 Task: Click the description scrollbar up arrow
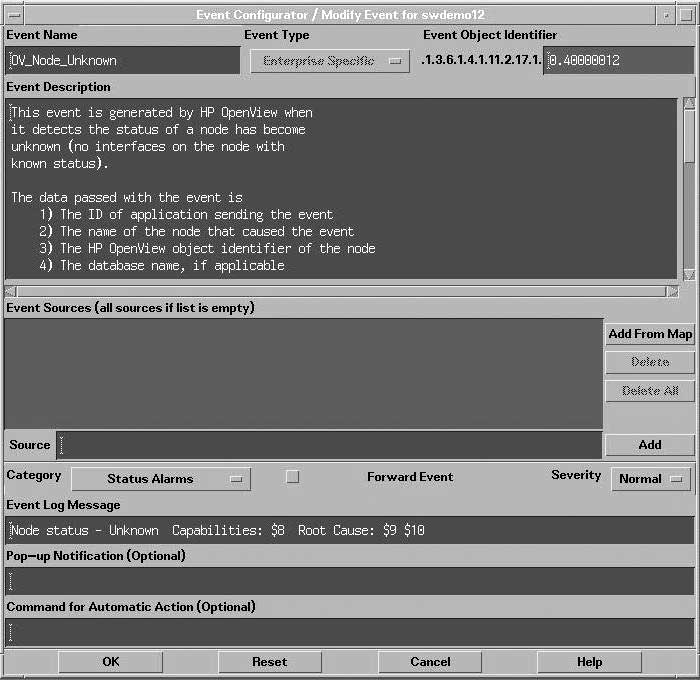coord(689,103)
